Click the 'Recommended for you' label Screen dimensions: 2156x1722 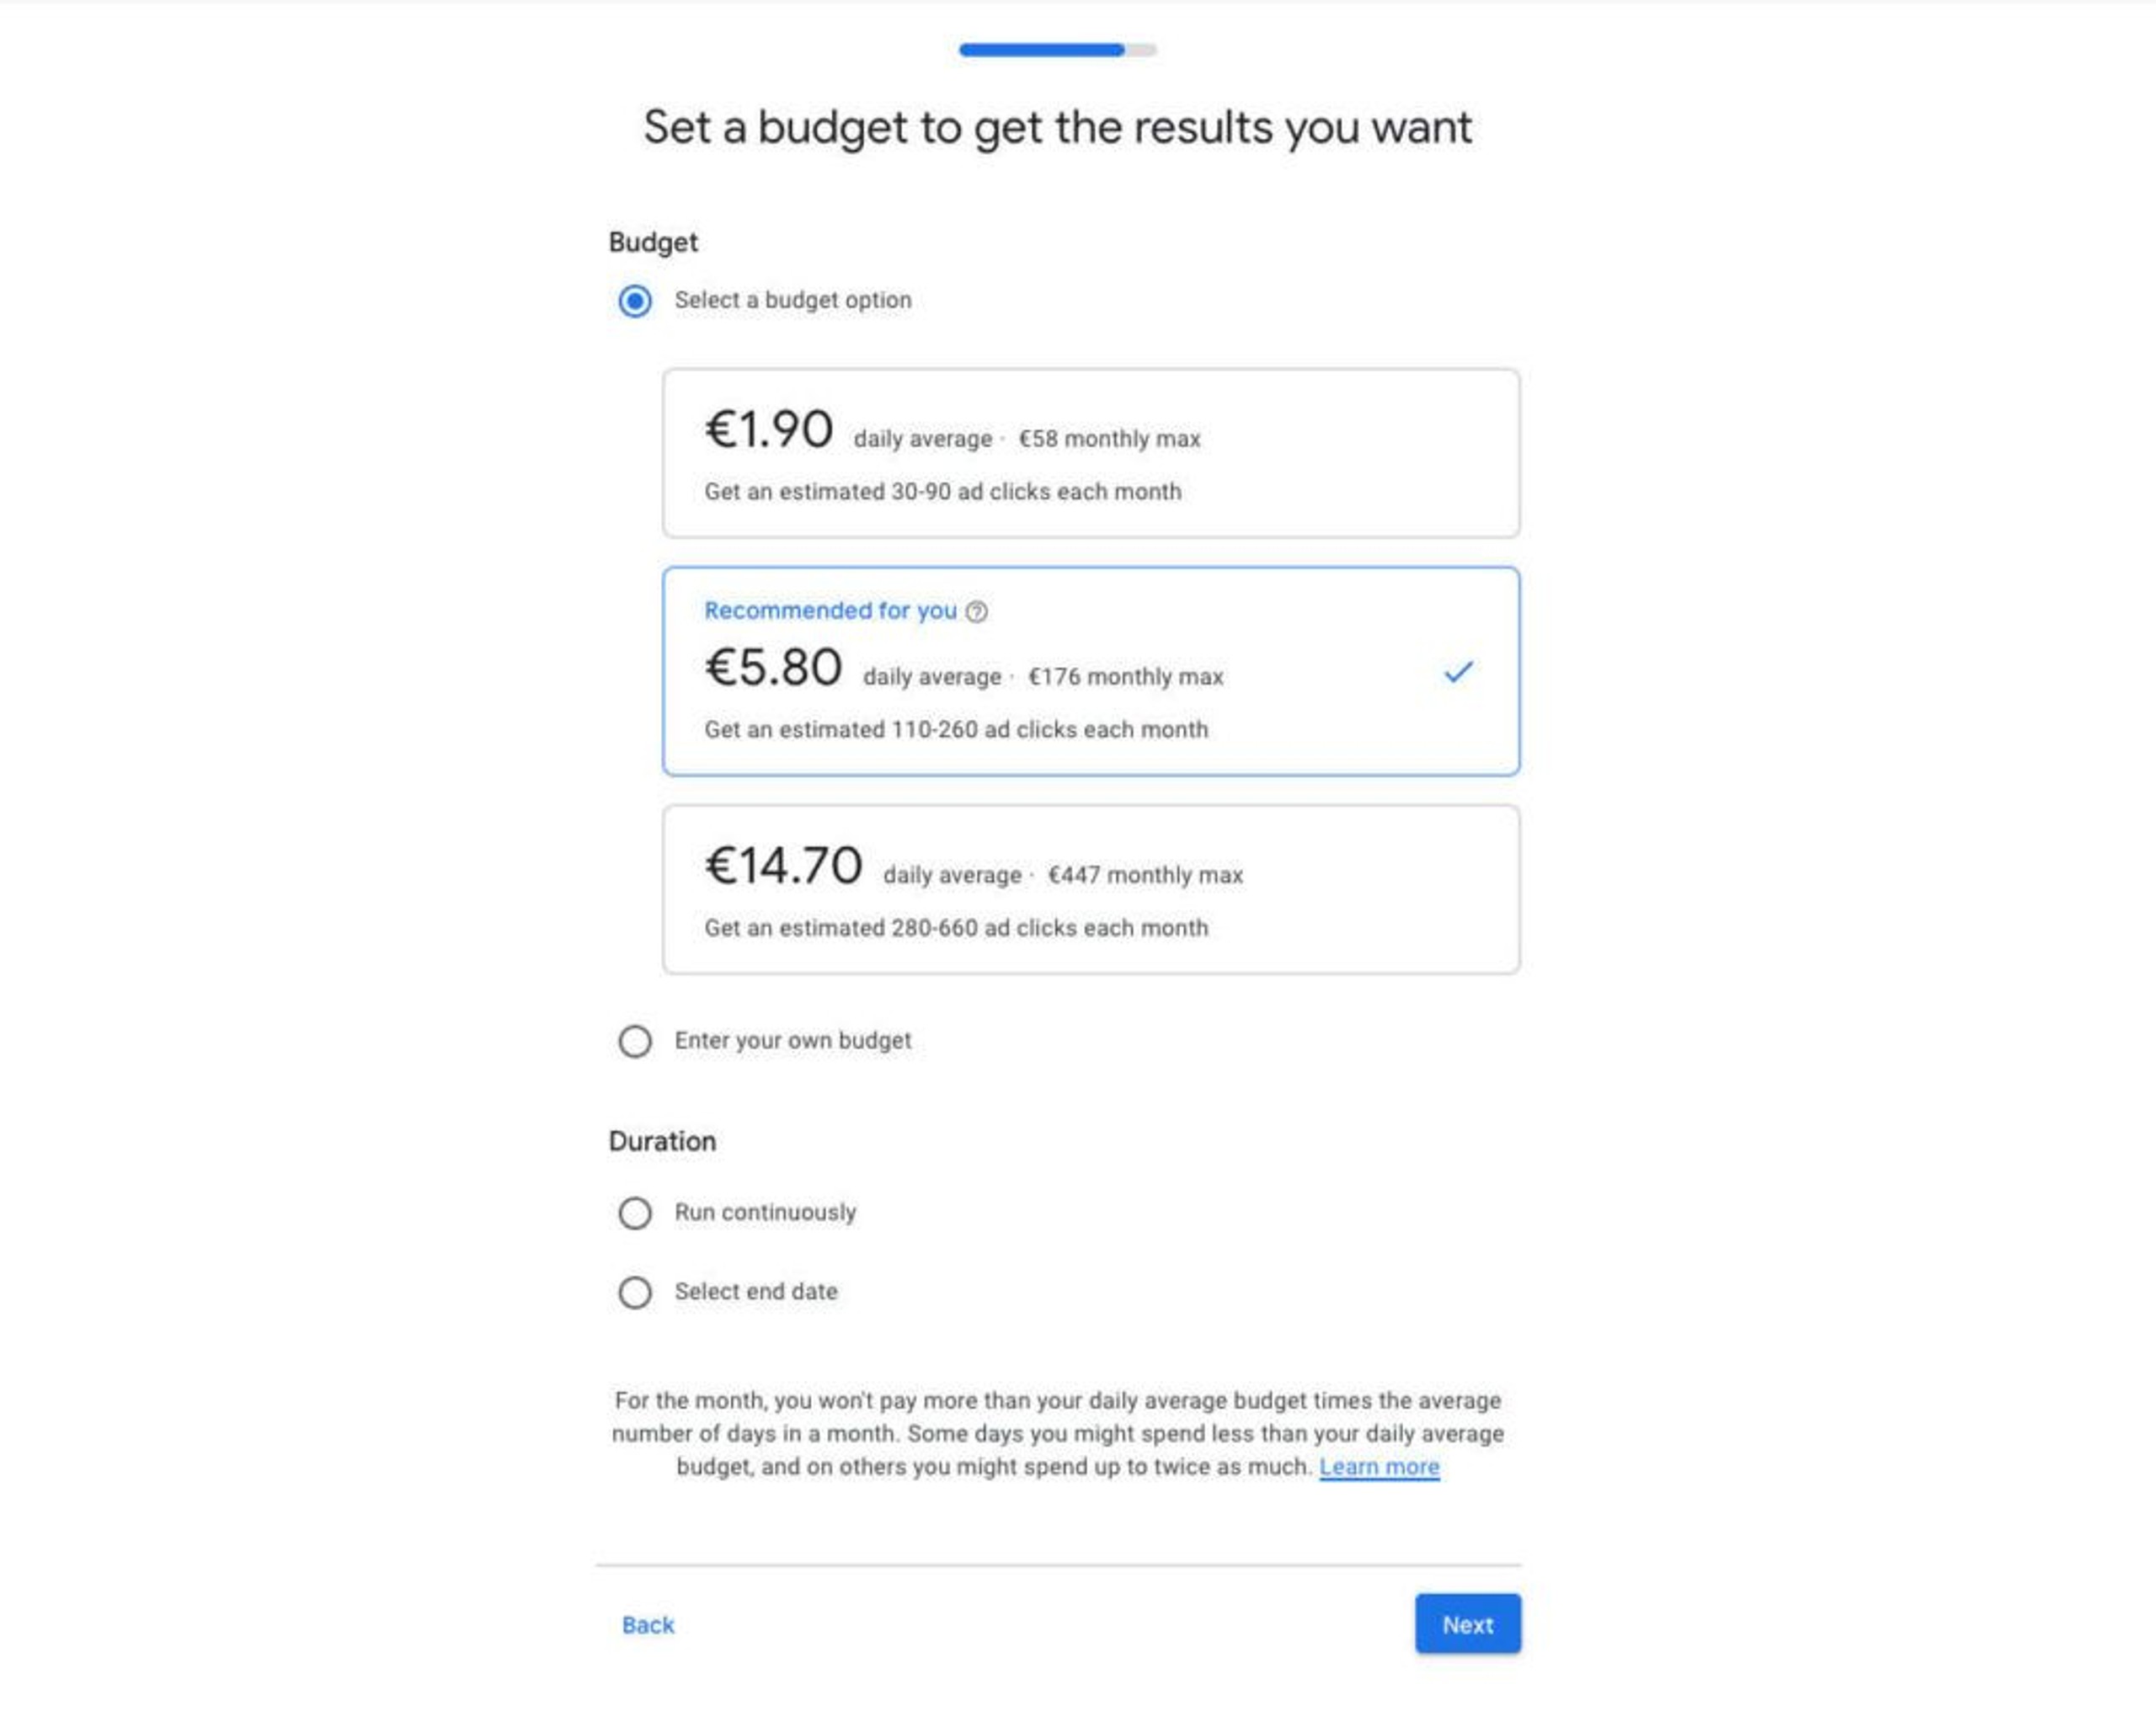(x=830, y=610)
